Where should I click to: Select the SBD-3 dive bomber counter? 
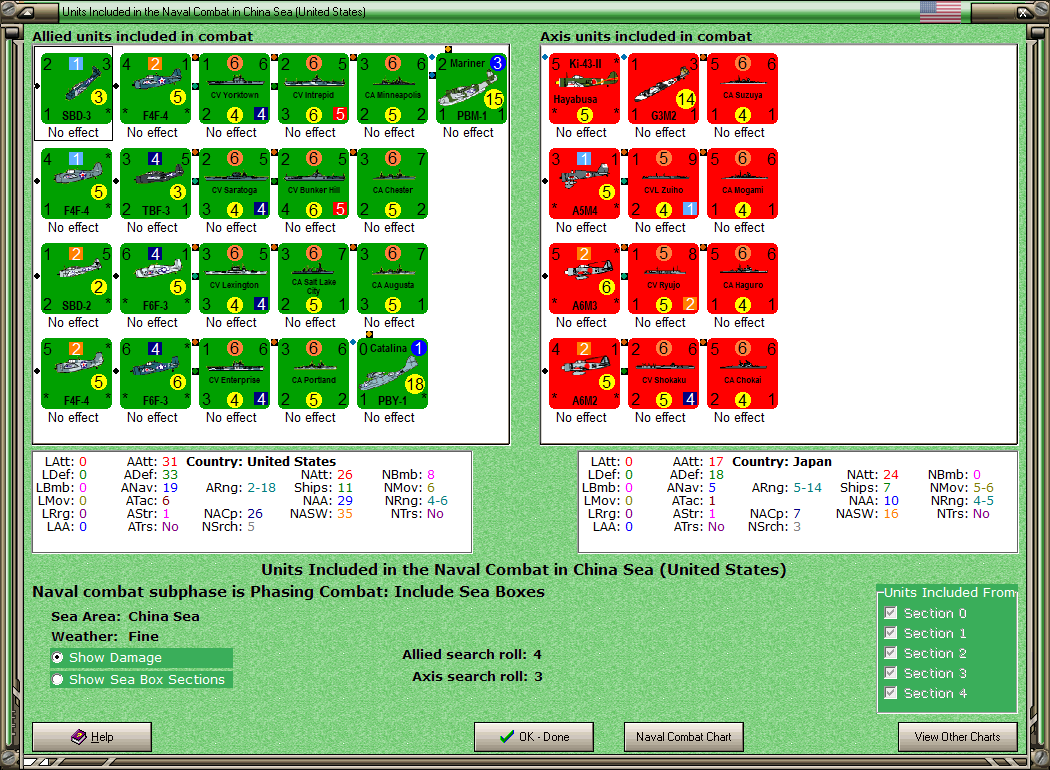coord(76,88)
